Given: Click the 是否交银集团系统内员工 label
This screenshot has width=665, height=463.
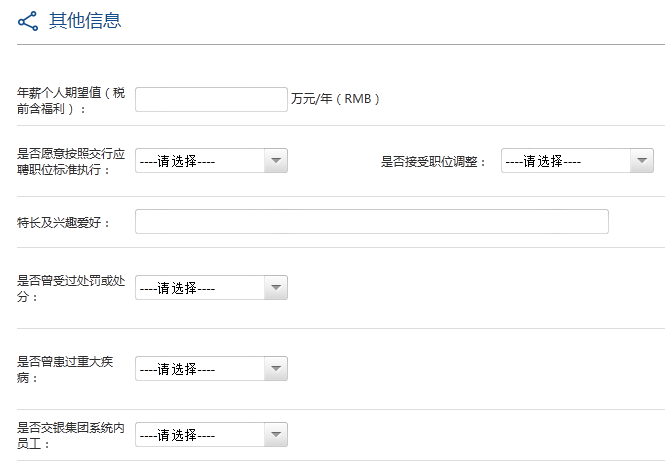Looking at the screenshot, I should click(x=71, y=435).
